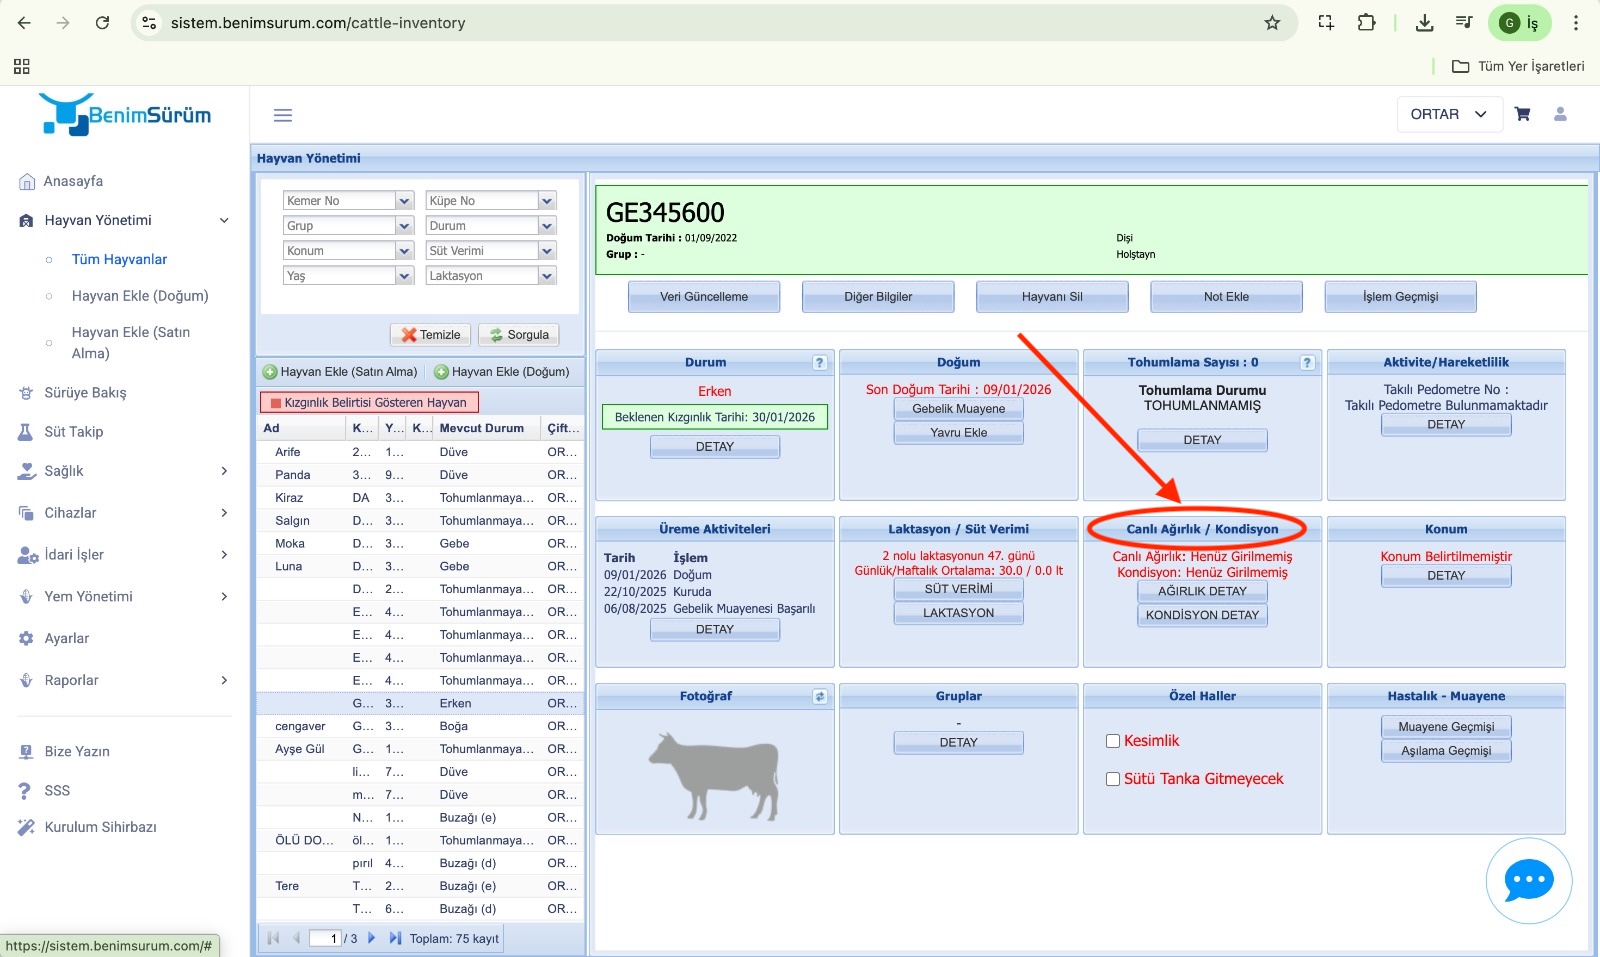Click the site info icon in the address bar
This screenshot has height=957, width=1600.
(149, 23)
